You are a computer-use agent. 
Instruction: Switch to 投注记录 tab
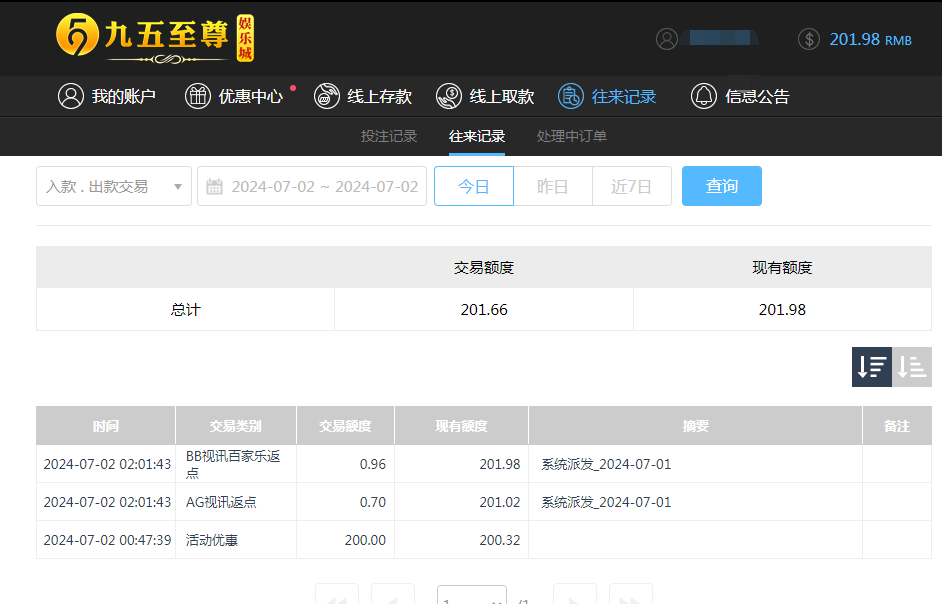389,136
